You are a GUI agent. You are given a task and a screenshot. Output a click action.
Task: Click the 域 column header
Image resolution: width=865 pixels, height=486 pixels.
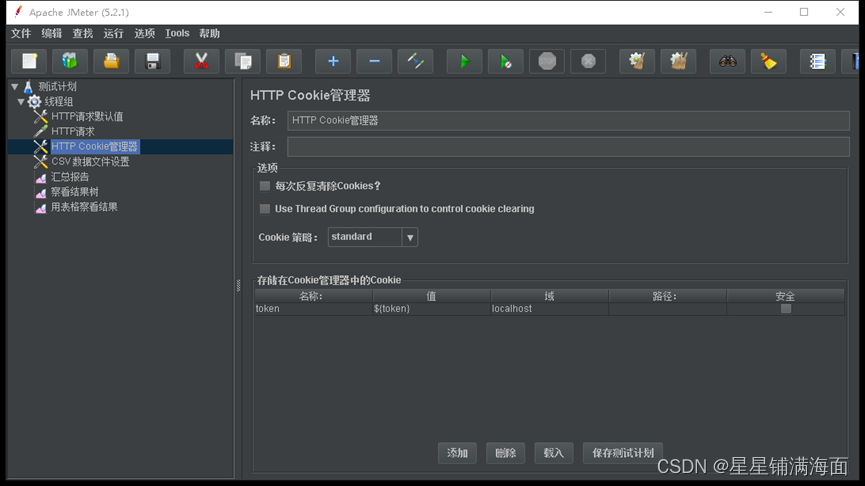click(x=549, y=296)
